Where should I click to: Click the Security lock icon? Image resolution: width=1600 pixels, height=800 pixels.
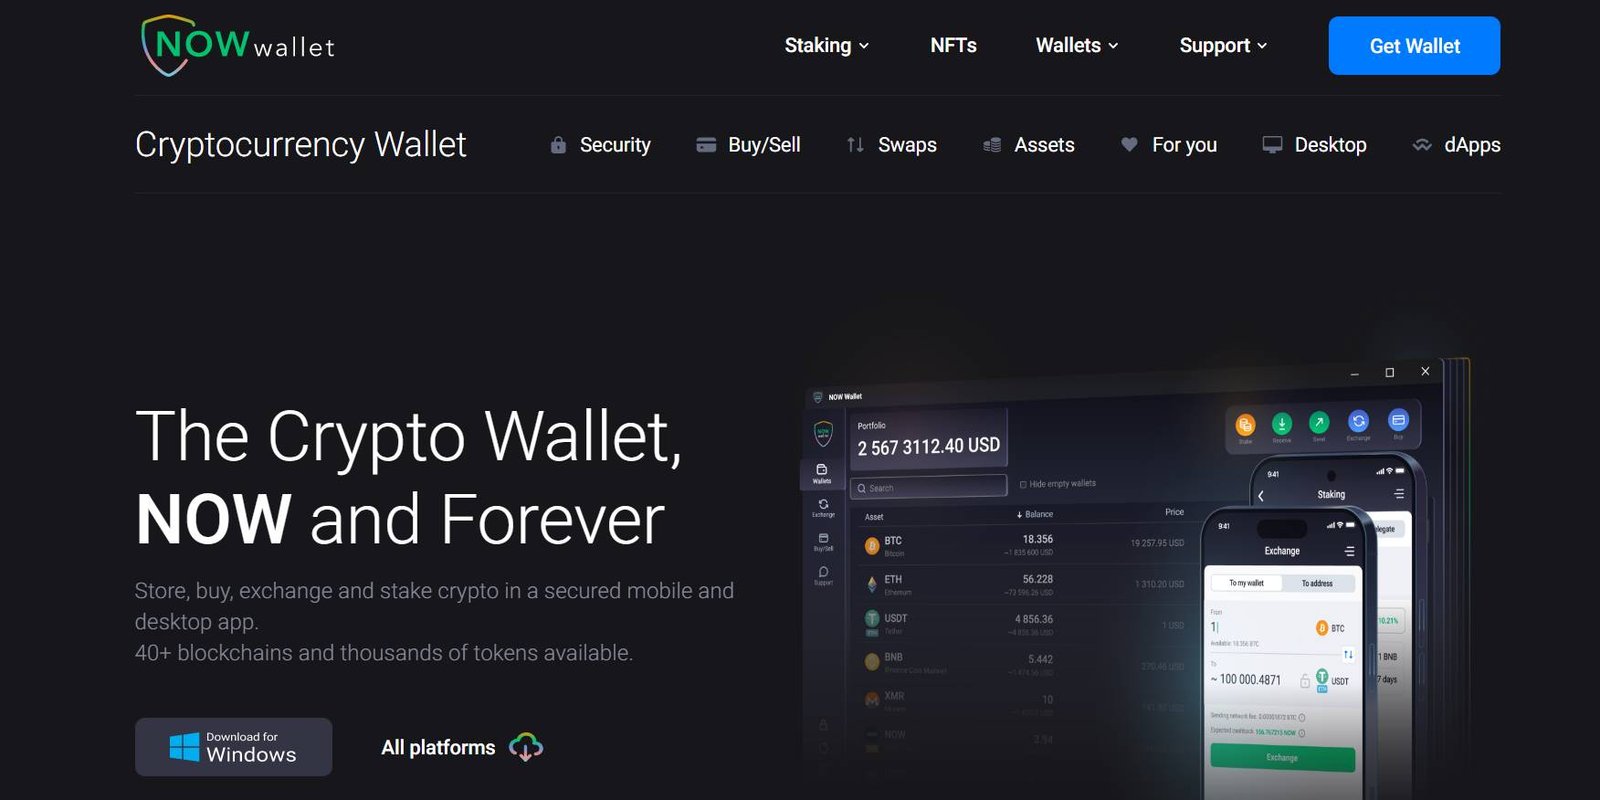558,145
